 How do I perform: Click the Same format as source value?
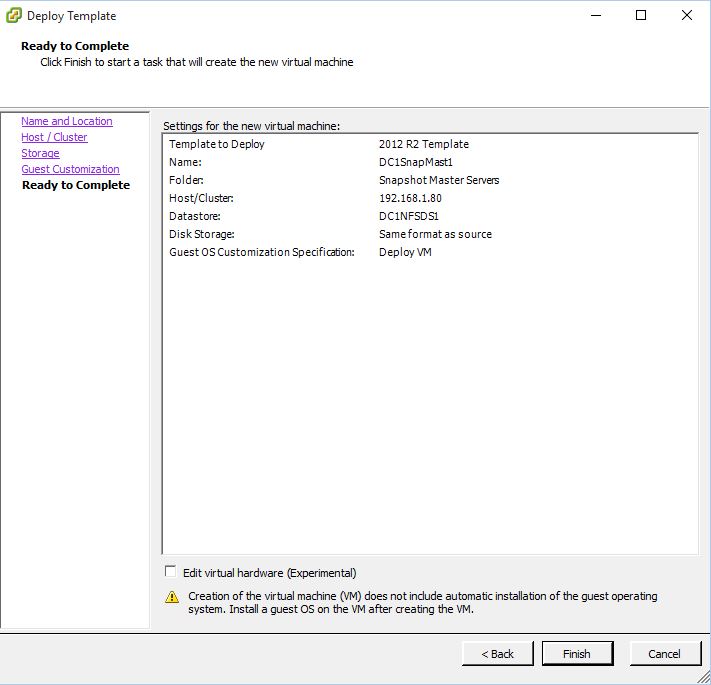click(435, 234)
